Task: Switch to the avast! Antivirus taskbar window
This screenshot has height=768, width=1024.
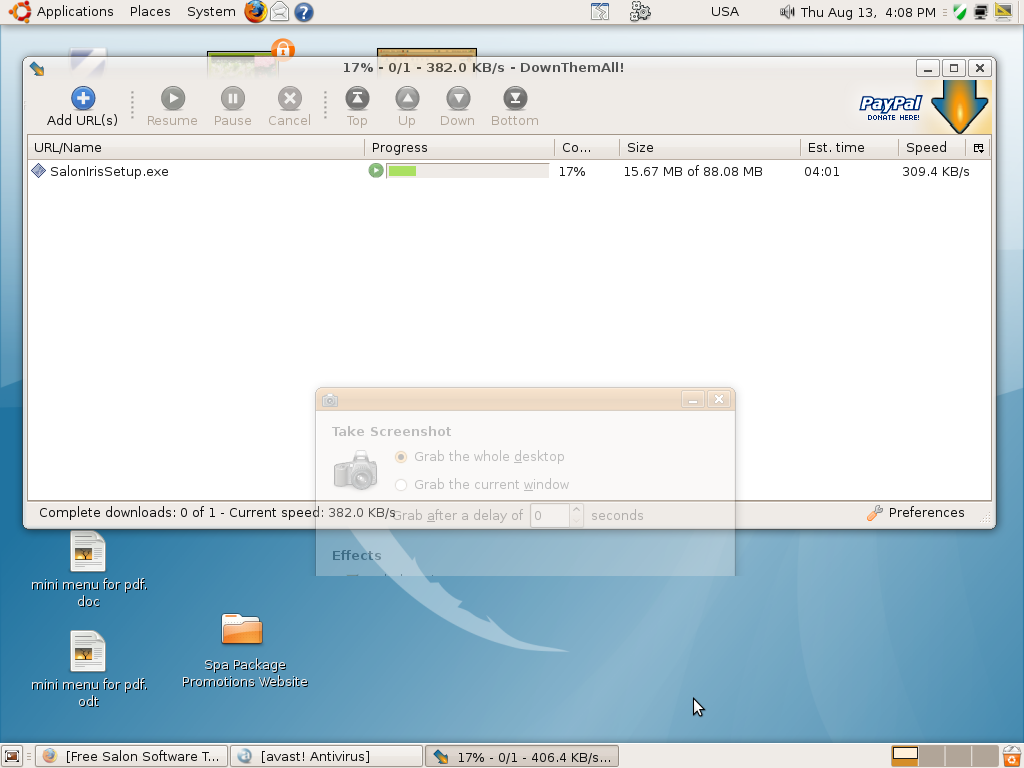Action: click(326, 756)
